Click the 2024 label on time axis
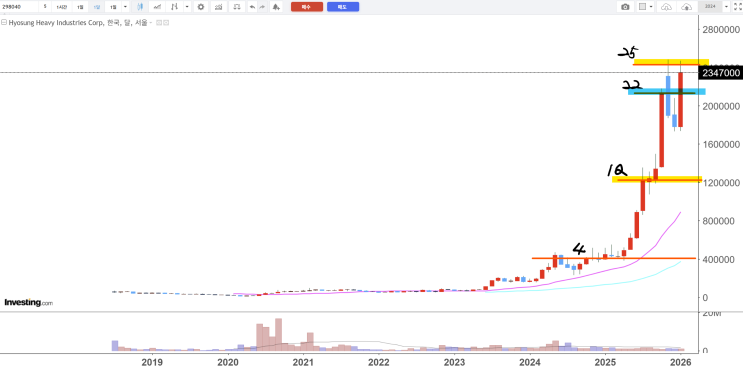 click(x=530, y=362)
